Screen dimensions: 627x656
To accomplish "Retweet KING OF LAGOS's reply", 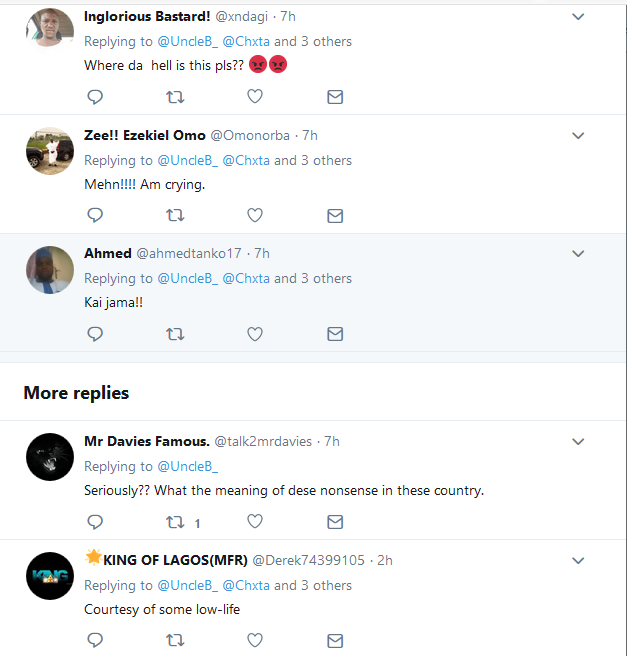I will pyautogui.click(x=175, y=640).
